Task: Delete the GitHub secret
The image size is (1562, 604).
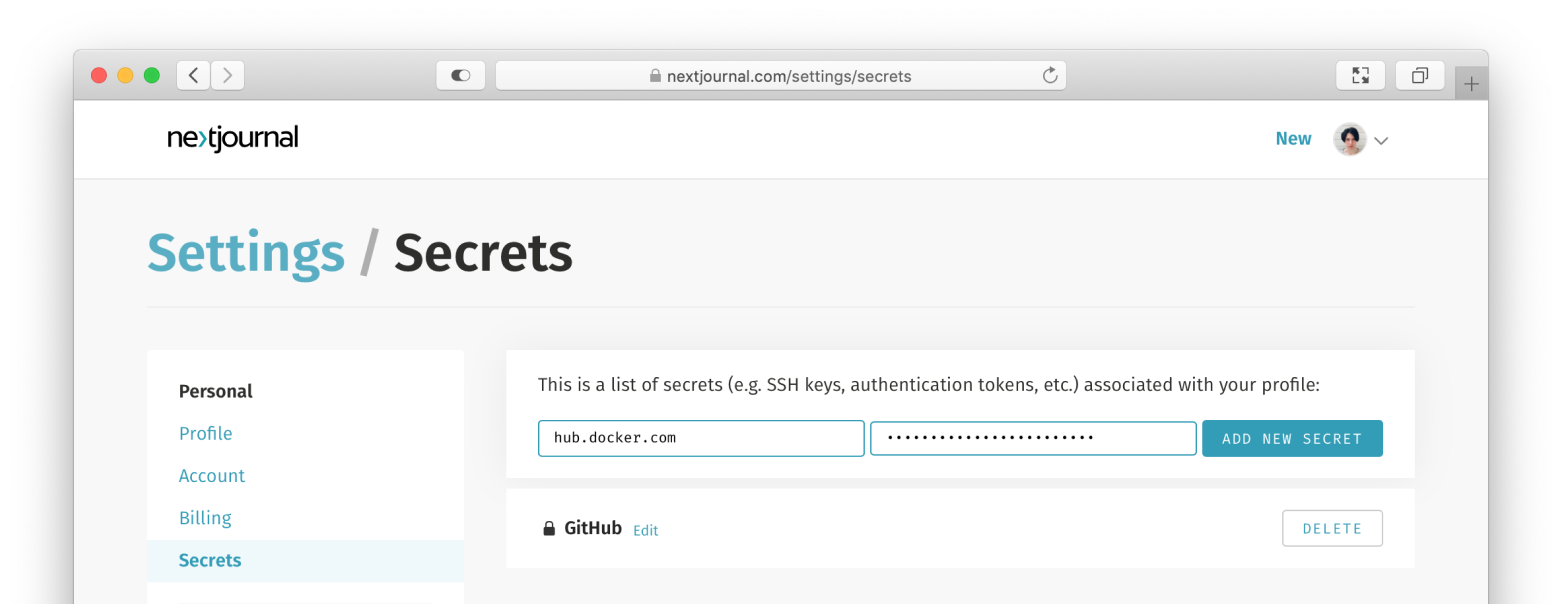Action: (x=1332, y=529)
